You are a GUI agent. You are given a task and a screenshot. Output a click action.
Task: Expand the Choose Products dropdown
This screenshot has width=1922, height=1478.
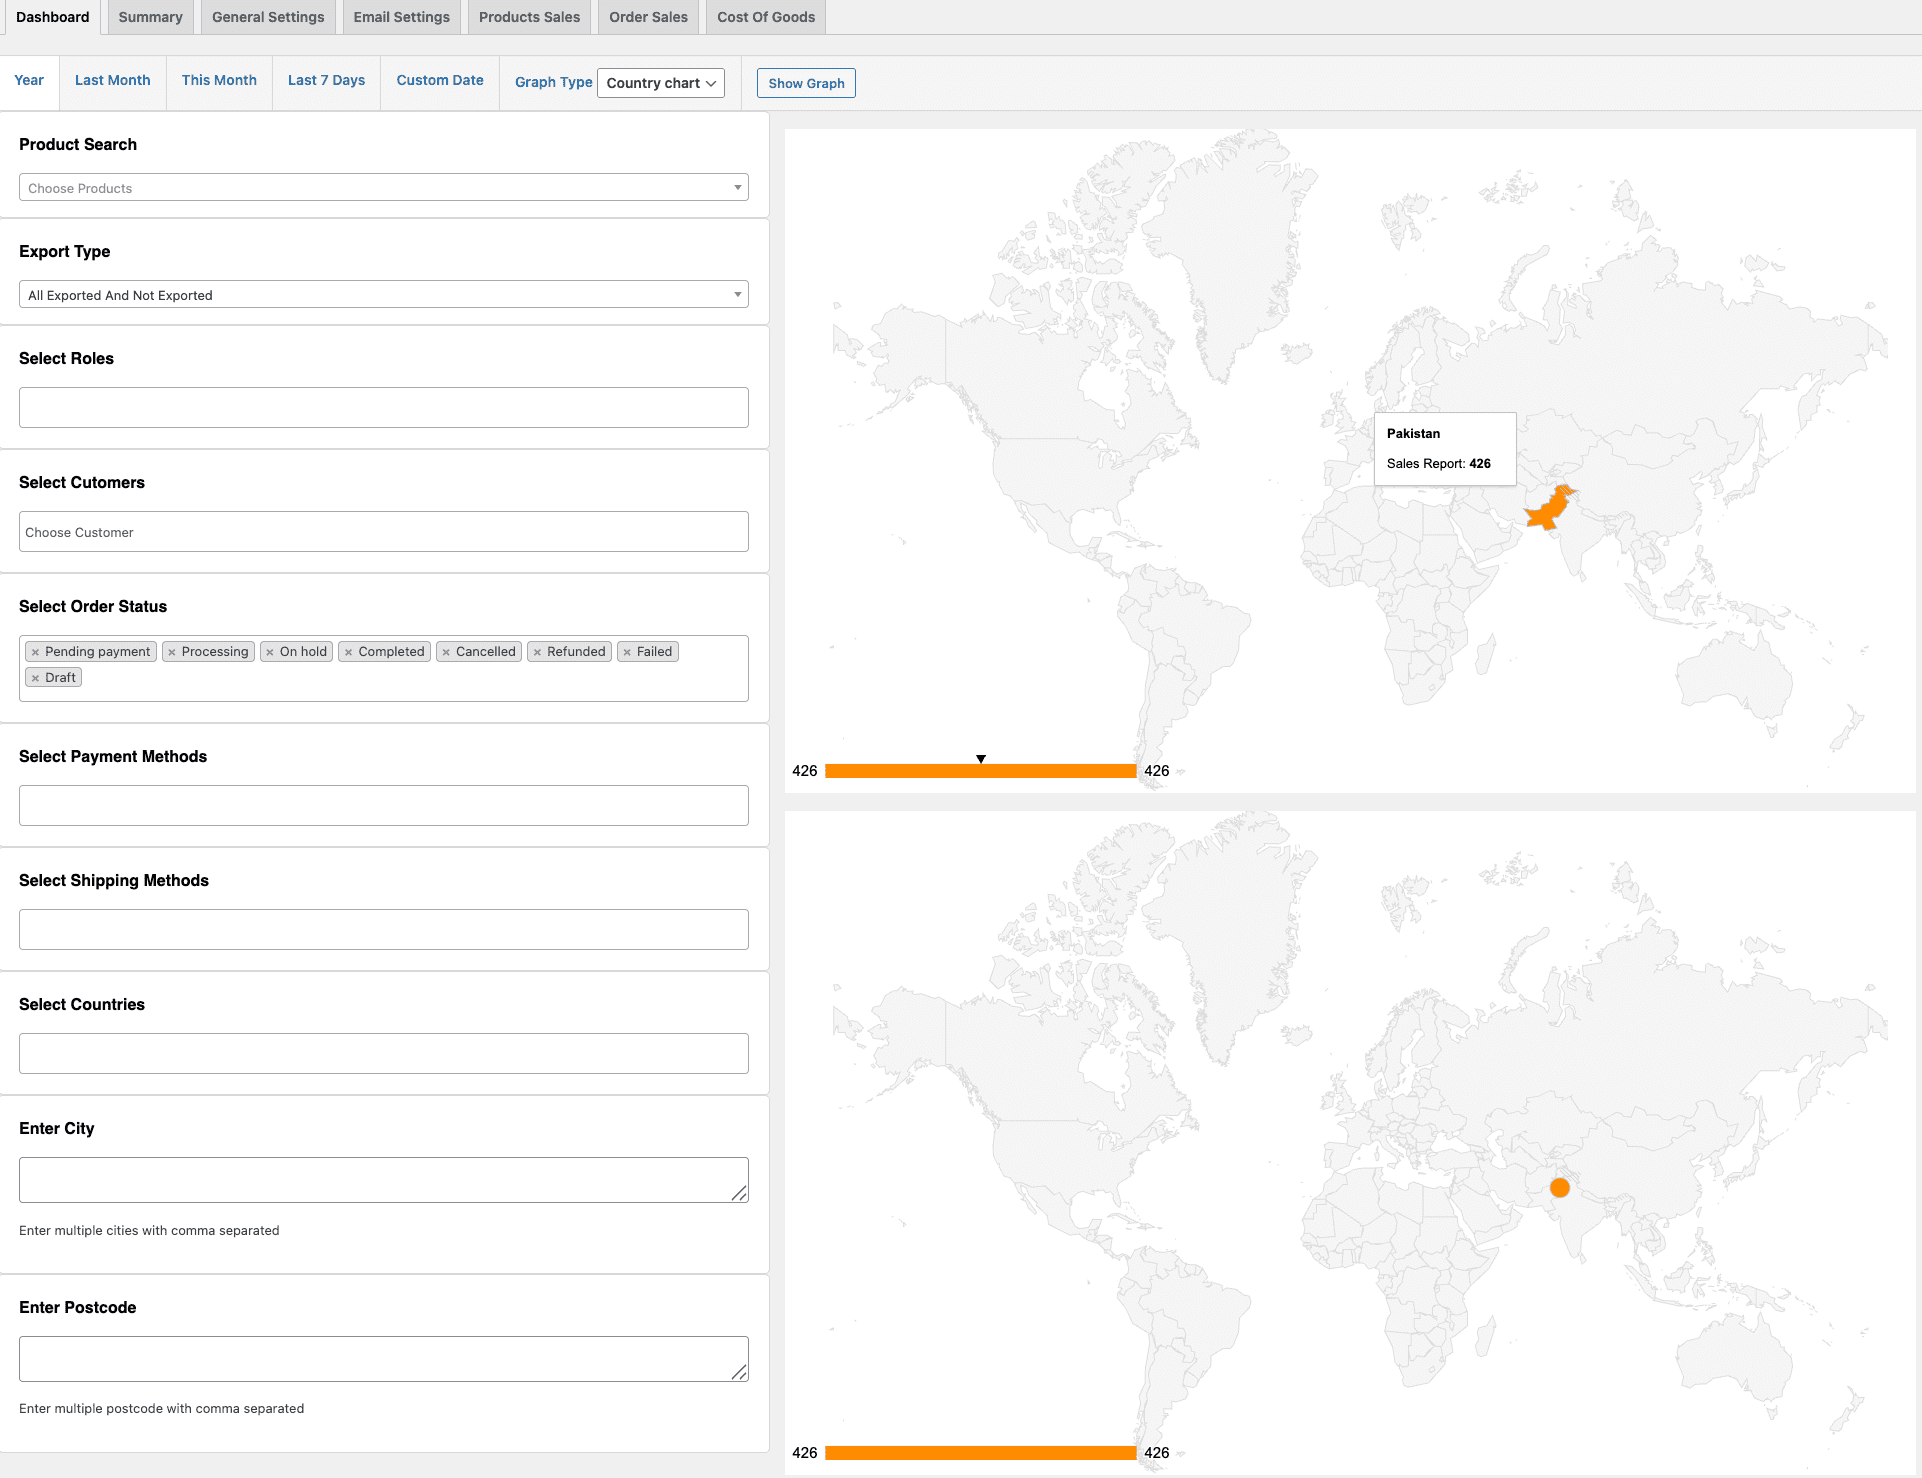click(383, 188)
